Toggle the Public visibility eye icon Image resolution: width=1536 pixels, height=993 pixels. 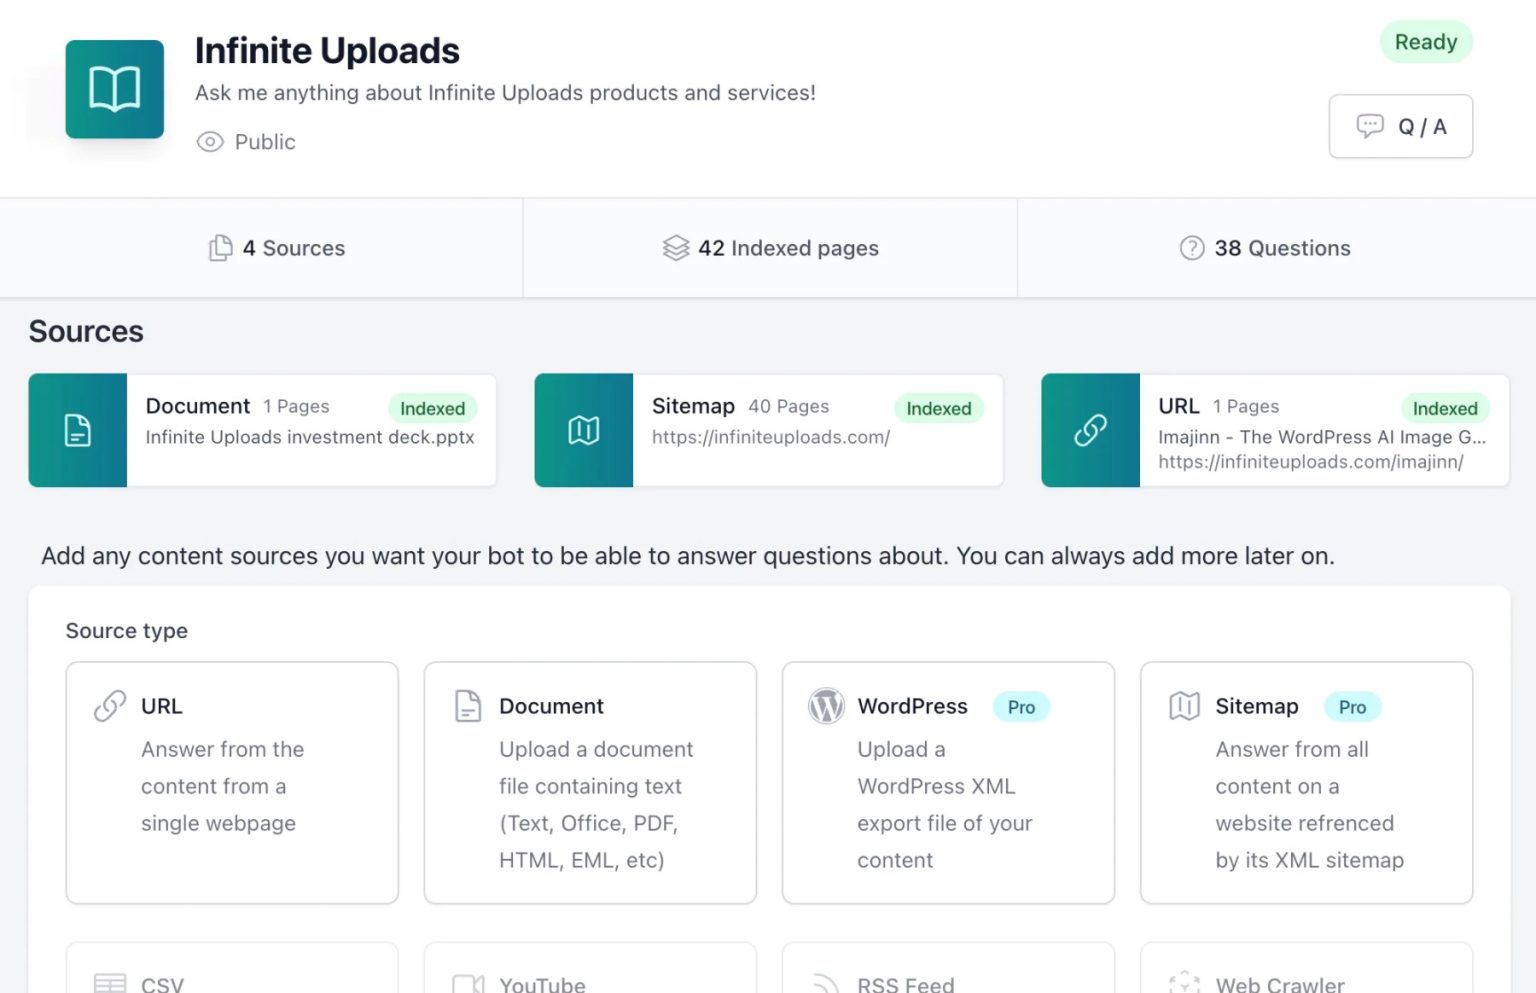(x=209, y=142)
